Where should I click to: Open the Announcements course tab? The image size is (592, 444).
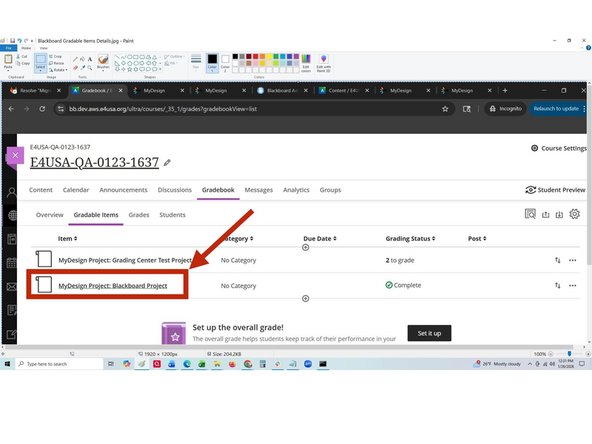[x=123, y=190]
